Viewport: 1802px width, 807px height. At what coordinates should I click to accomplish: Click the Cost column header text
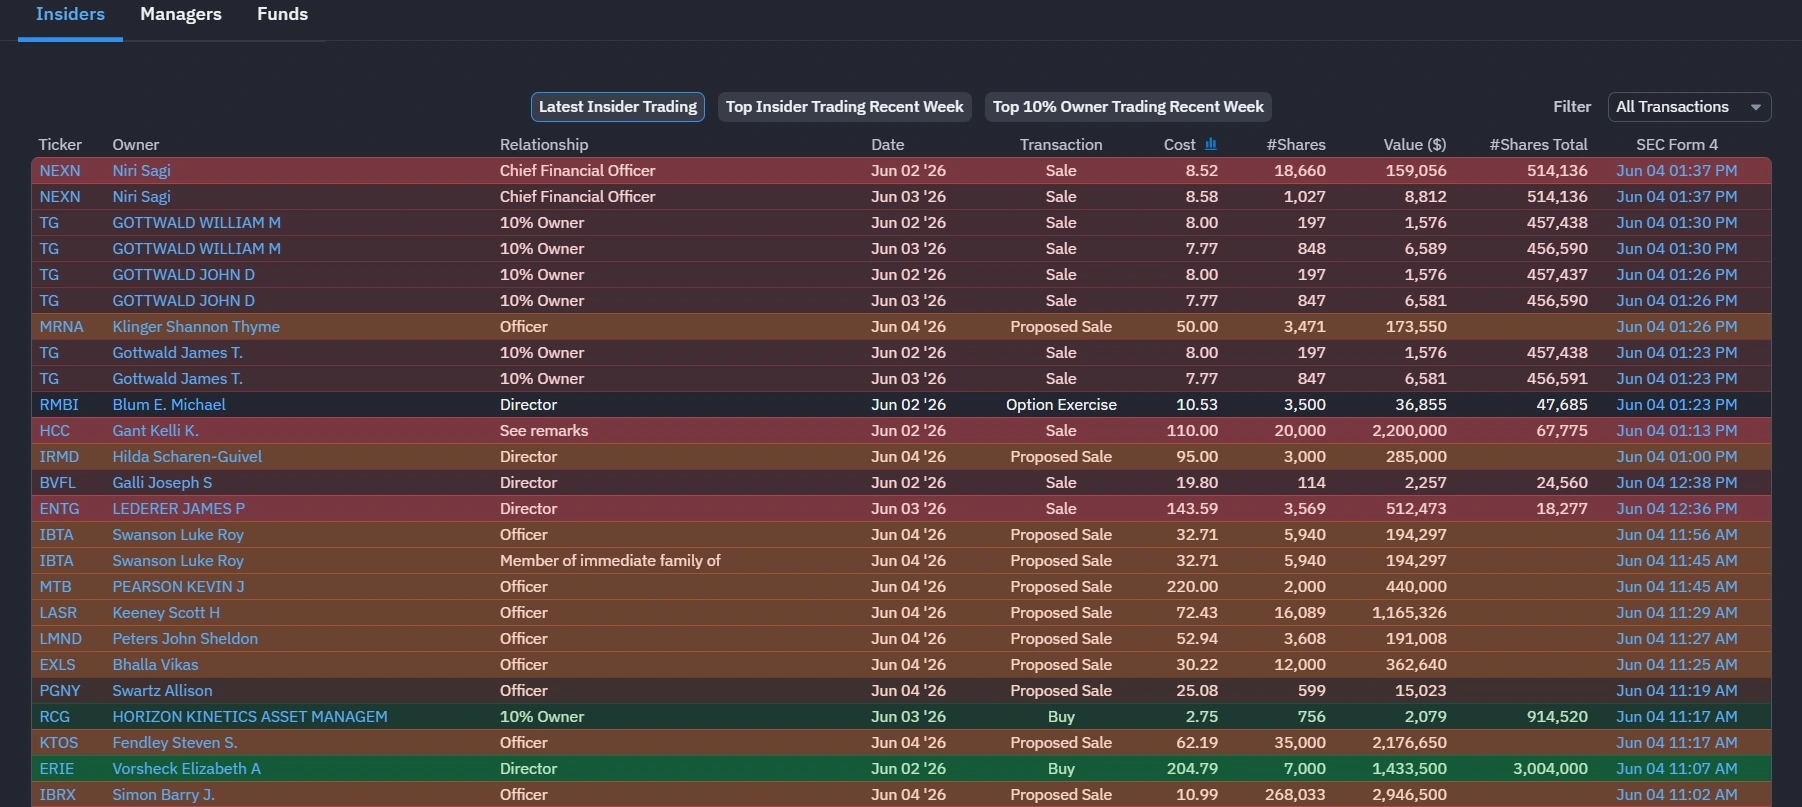point(1180,145)
